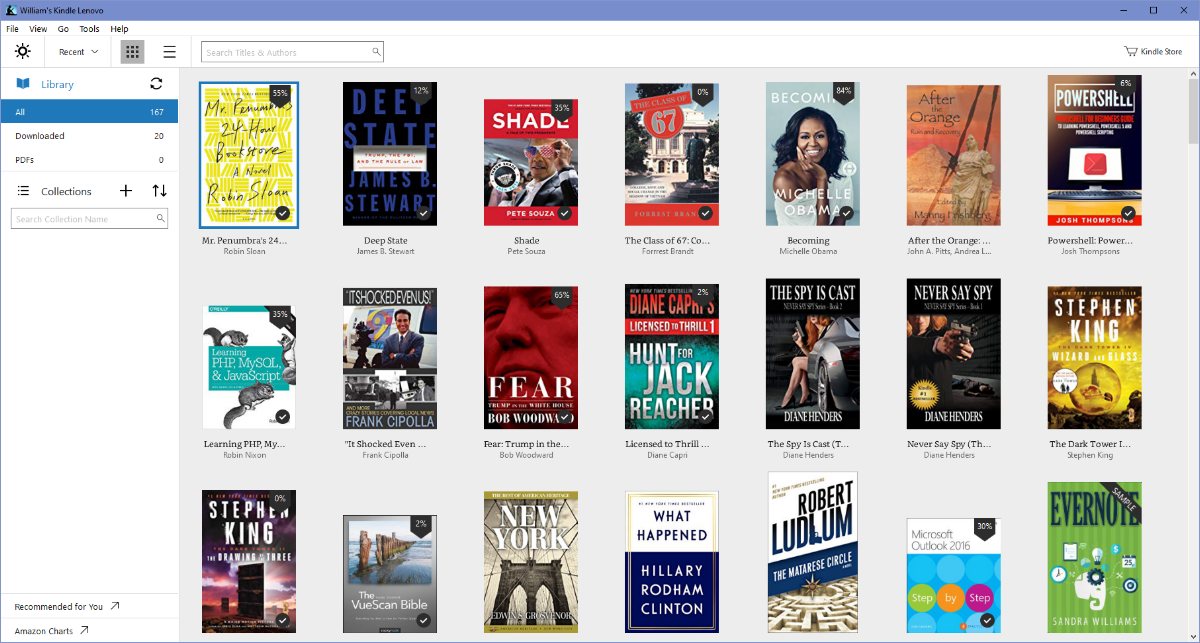Open the View menu
Image resolution: width=1200 pixels, height=643 pixels.
(38, 29)
